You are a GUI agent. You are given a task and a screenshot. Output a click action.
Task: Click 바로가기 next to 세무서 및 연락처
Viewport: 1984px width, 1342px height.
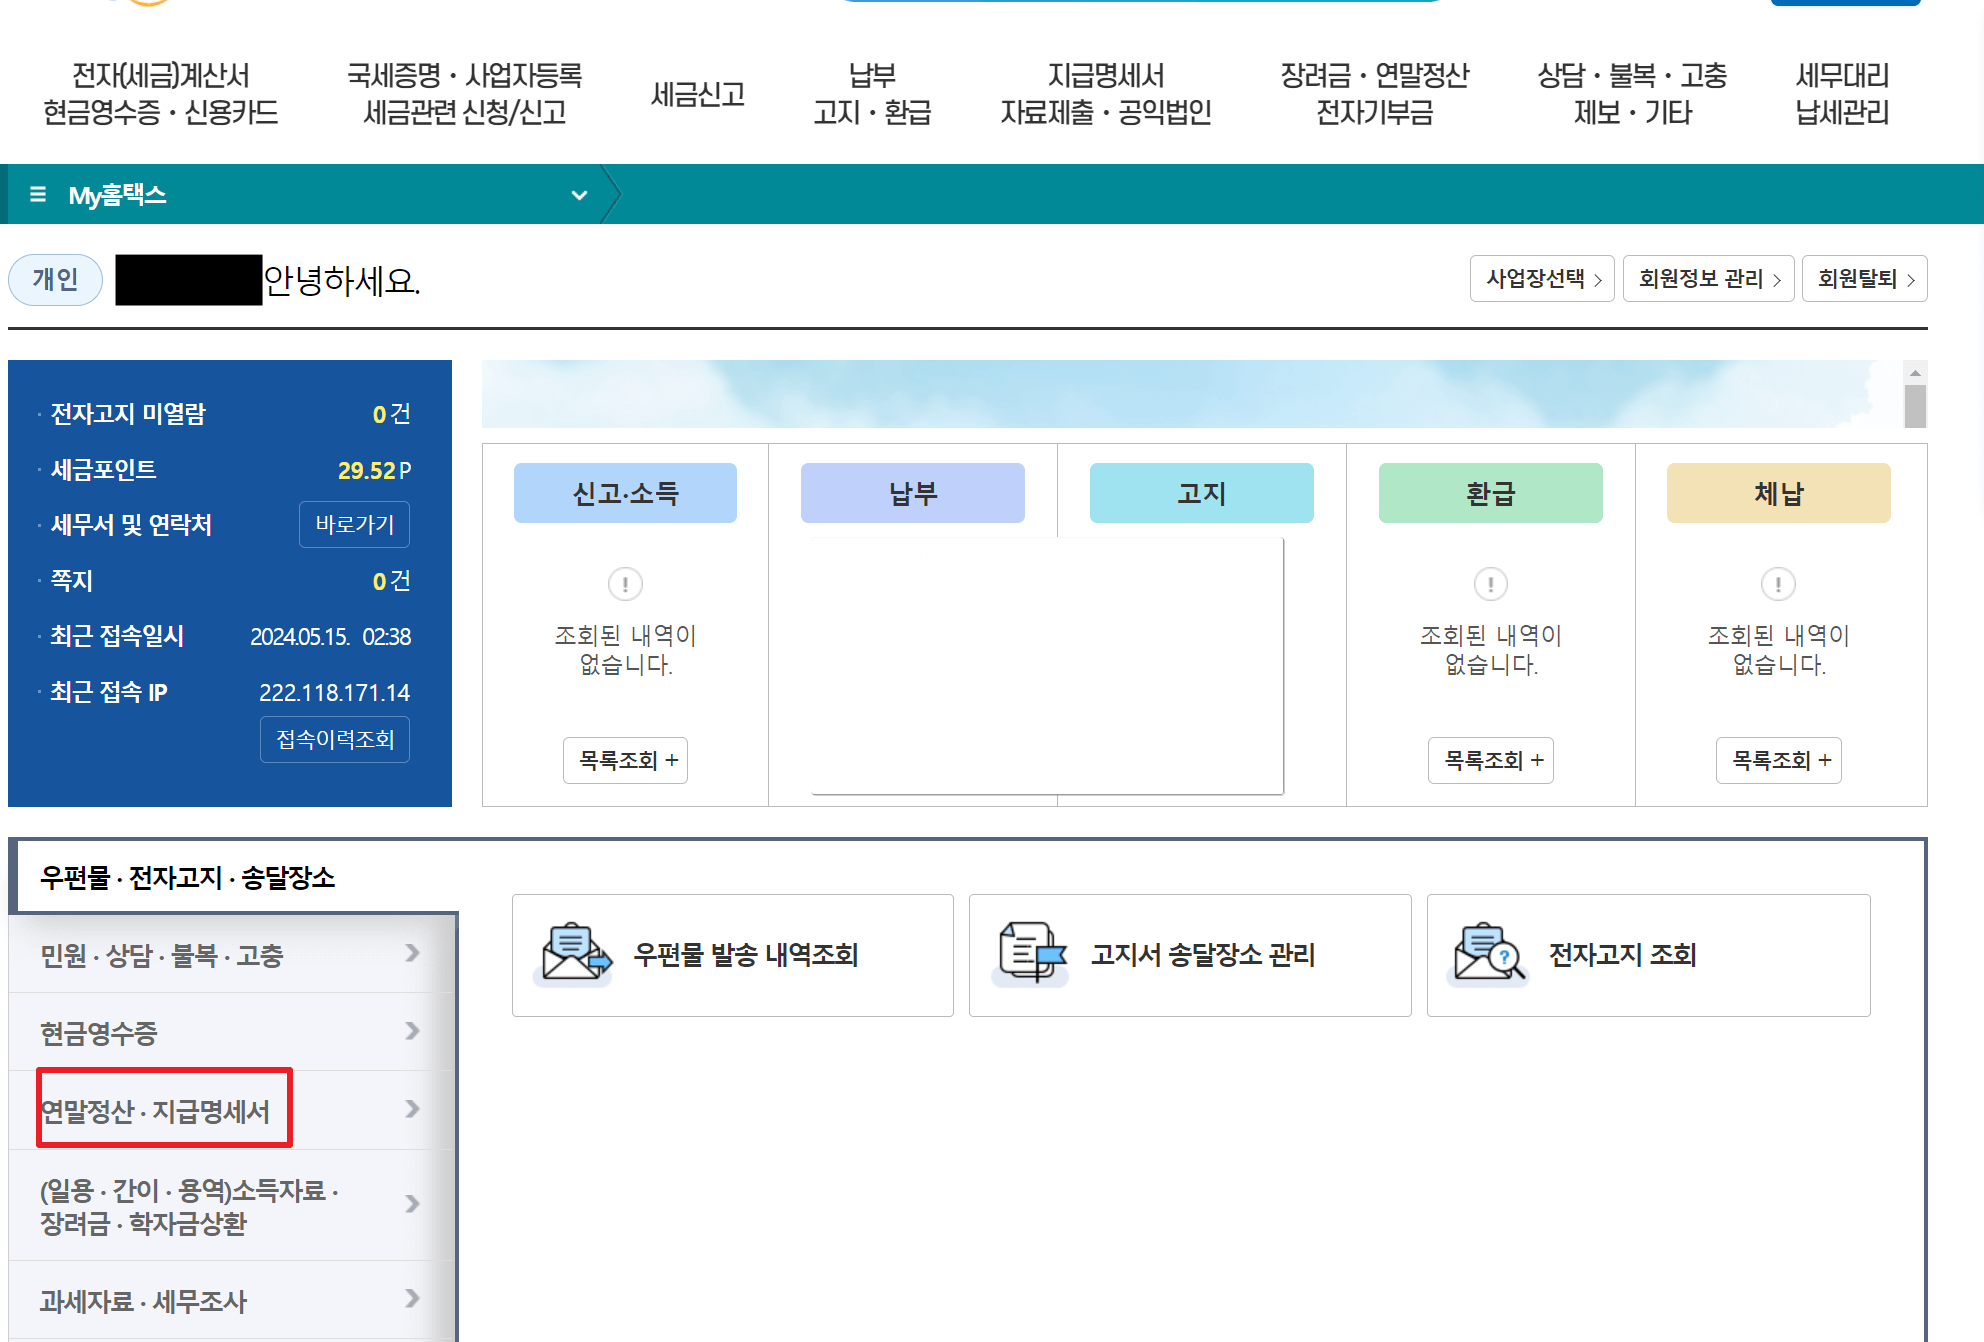point(354,524)
